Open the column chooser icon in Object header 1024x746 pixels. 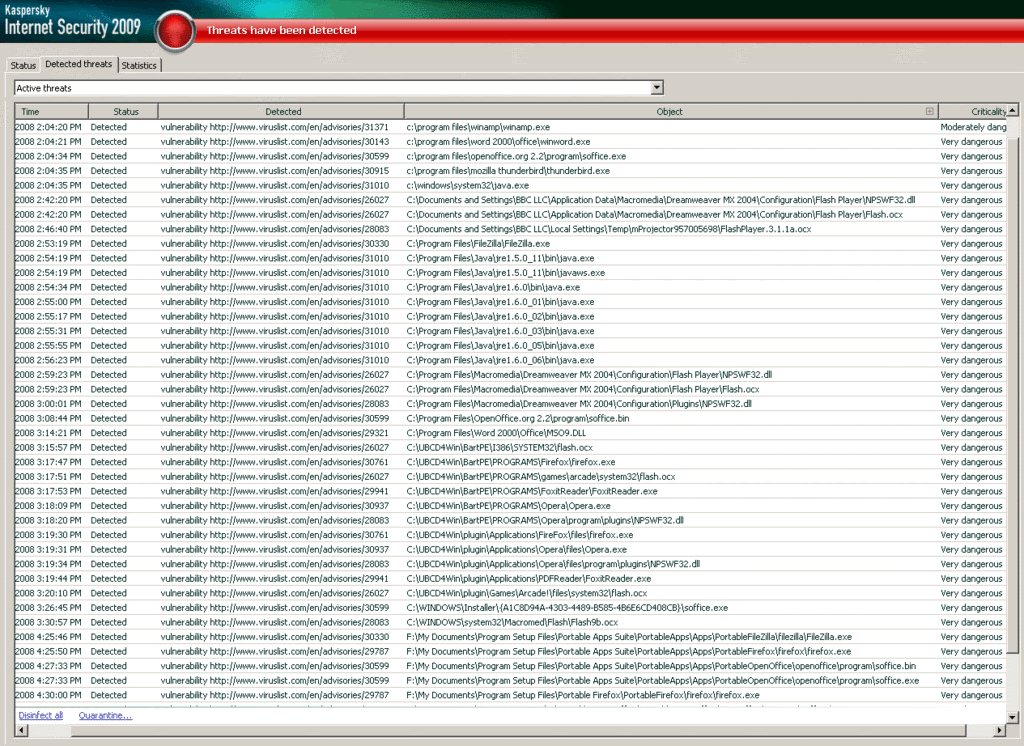point(929,111)
